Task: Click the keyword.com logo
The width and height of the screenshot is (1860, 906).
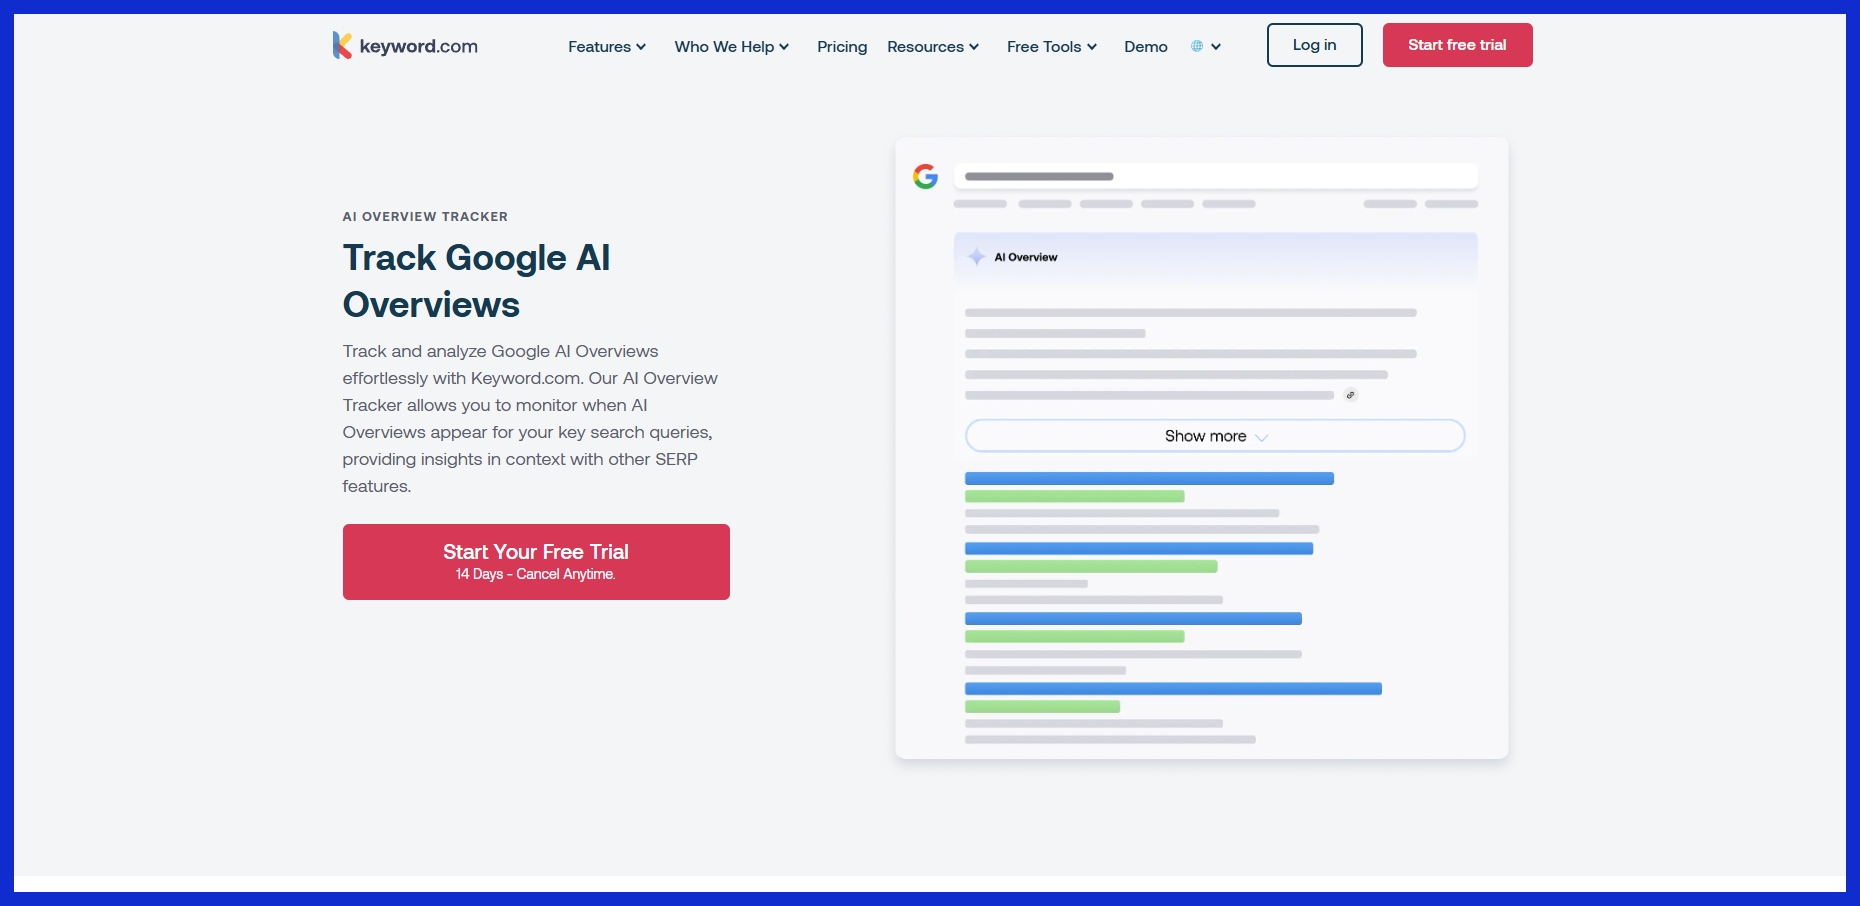Action: (x=404, y=45)
